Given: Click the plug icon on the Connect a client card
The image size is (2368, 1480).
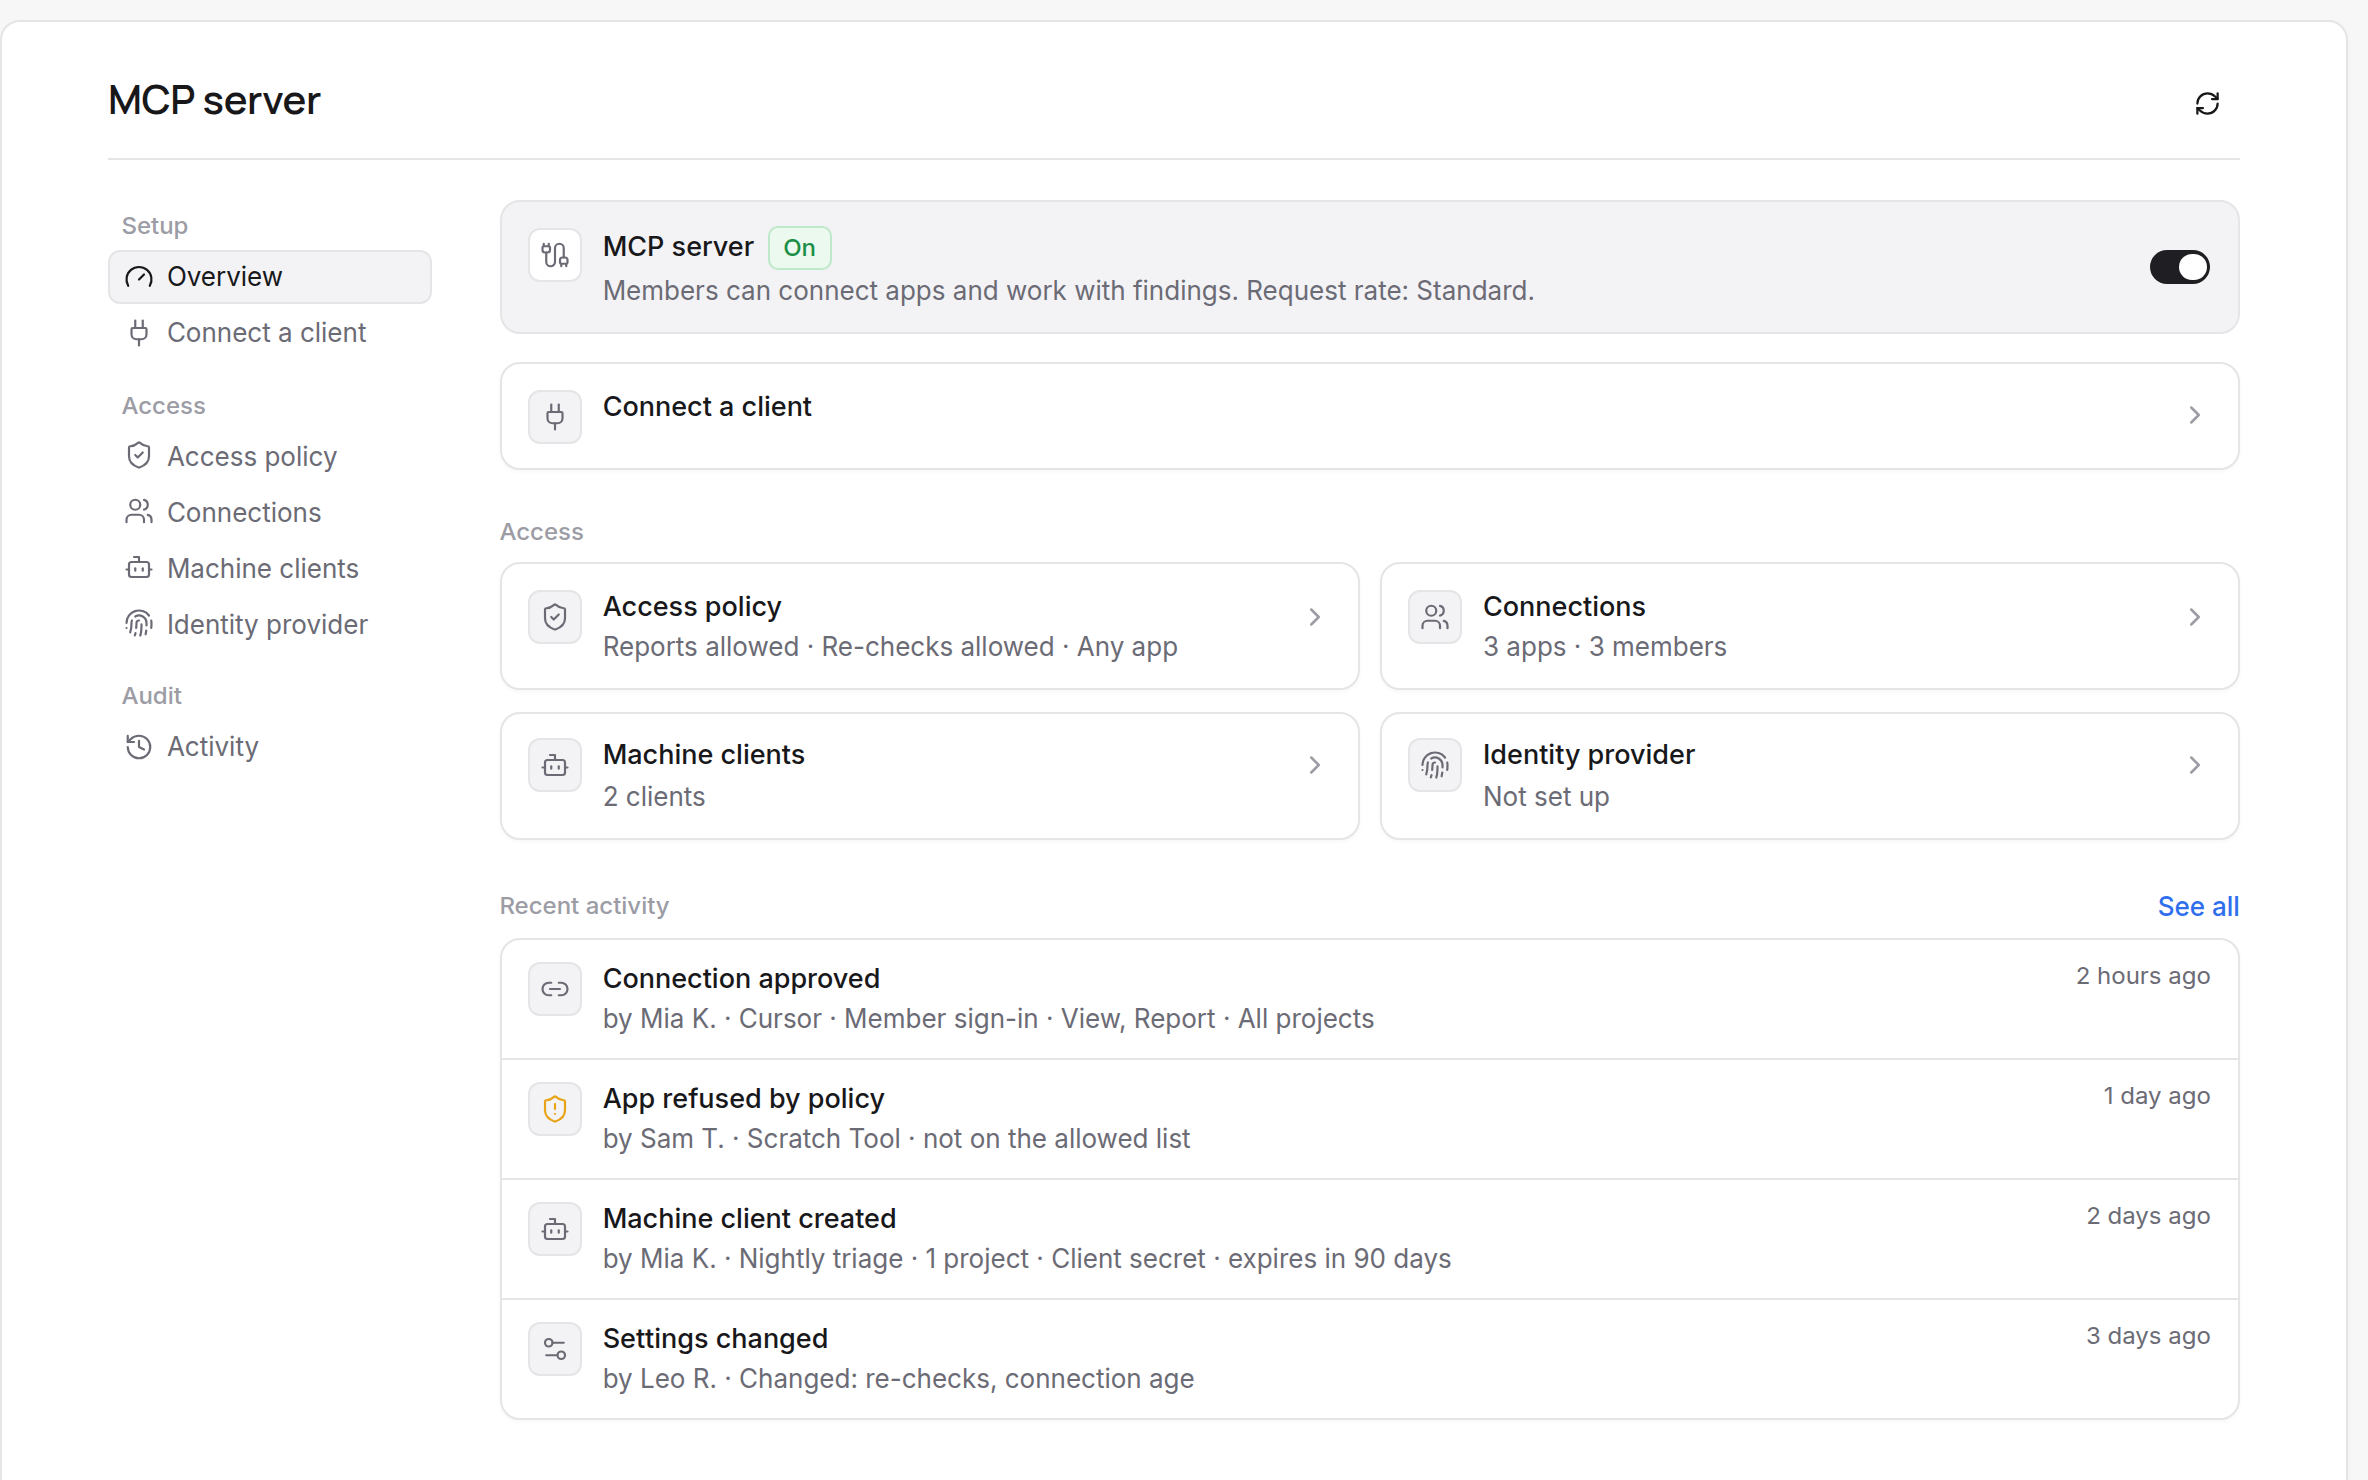Looking at the screenshot, I should [x=555, y=416].
